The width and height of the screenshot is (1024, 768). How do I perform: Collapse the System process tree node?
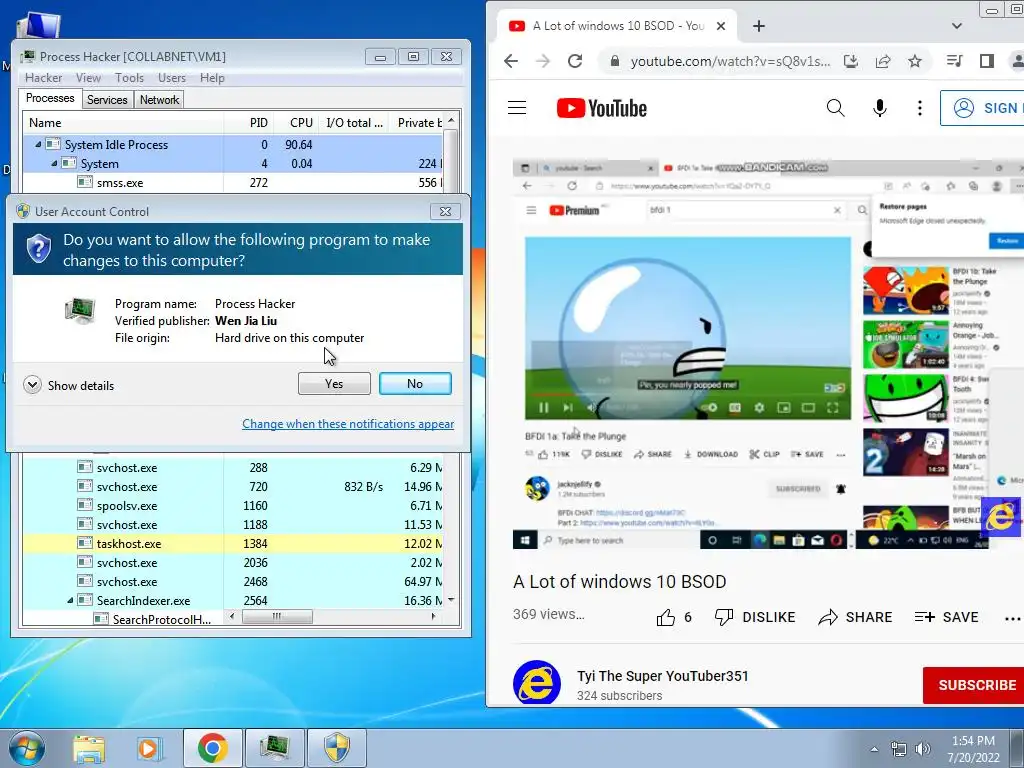[54, 164]
